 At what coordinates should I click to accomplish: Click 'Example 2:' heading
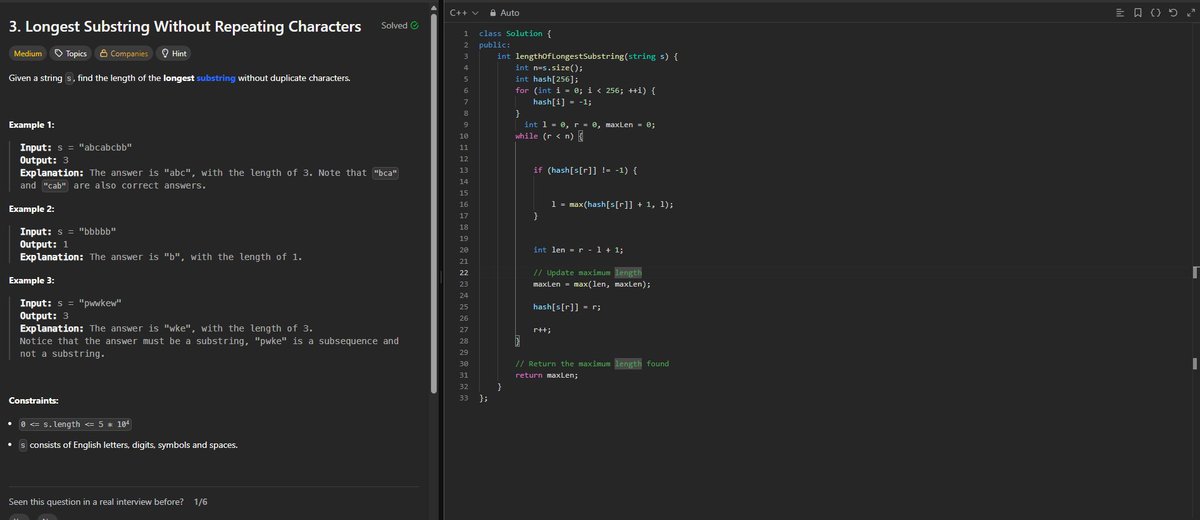pos(31,209)
